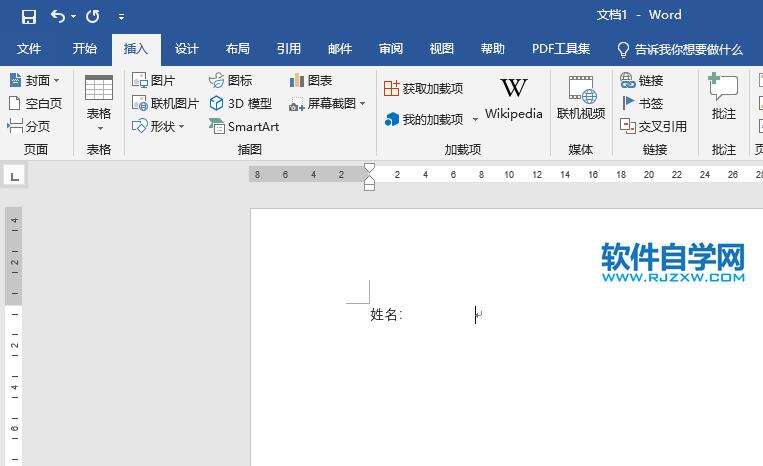
Task: Click the Save icon in quick access toolbar
Action: click(x=29, y=17)
